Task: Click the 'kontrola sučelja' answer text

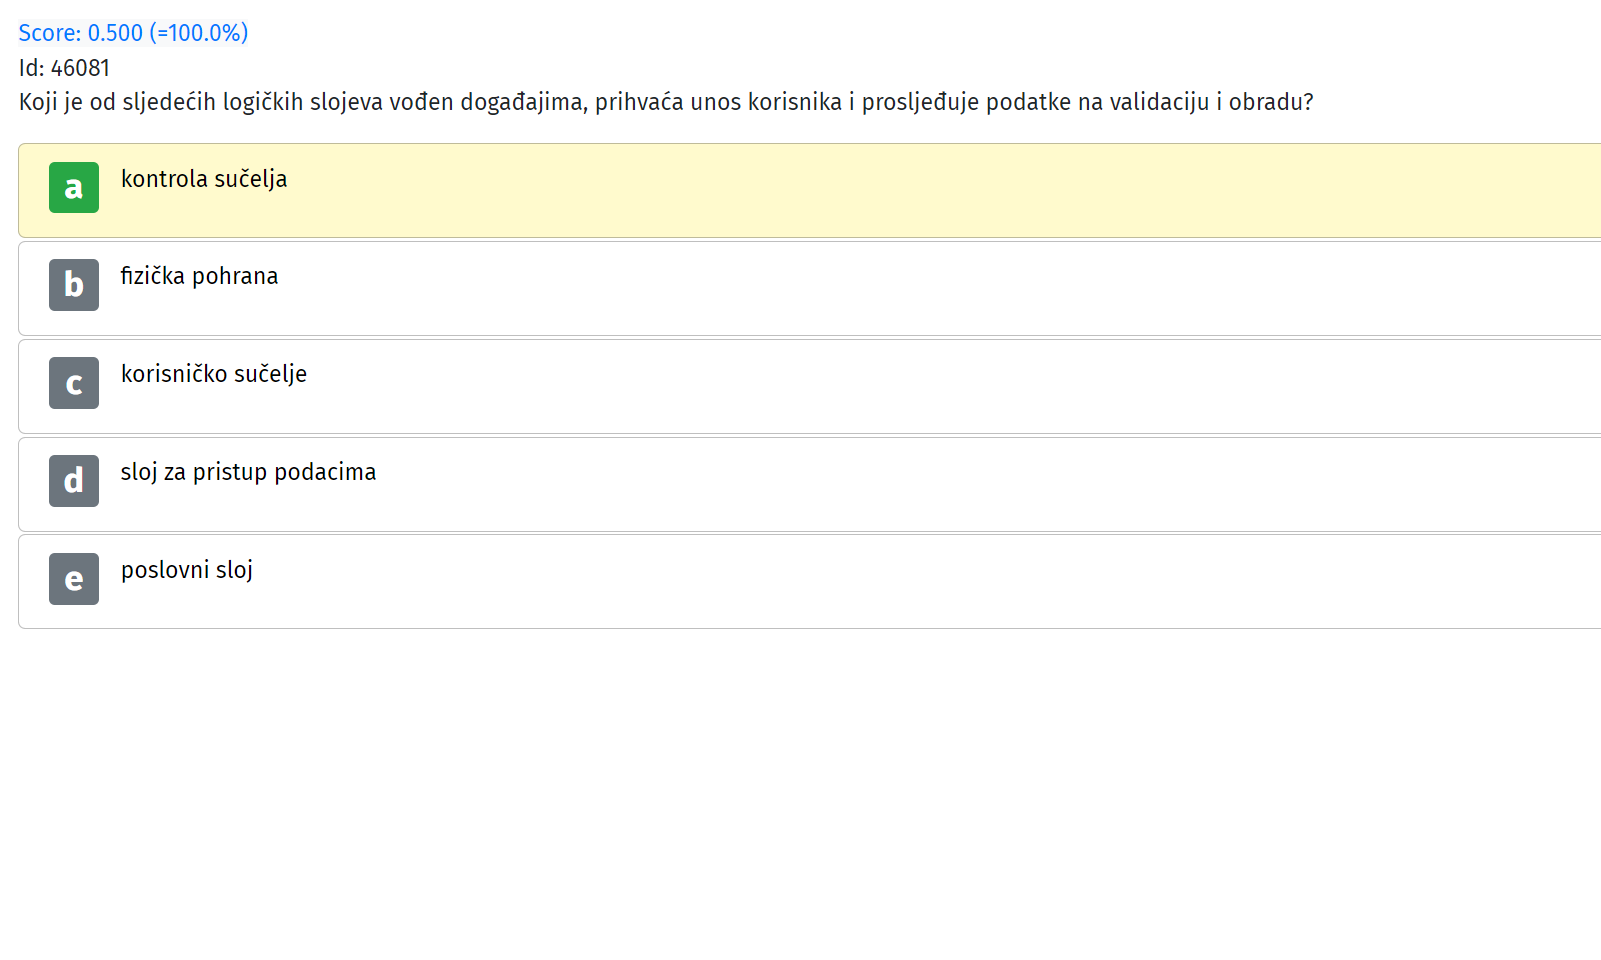Action: pyautogui.click(x=204, y=179)
